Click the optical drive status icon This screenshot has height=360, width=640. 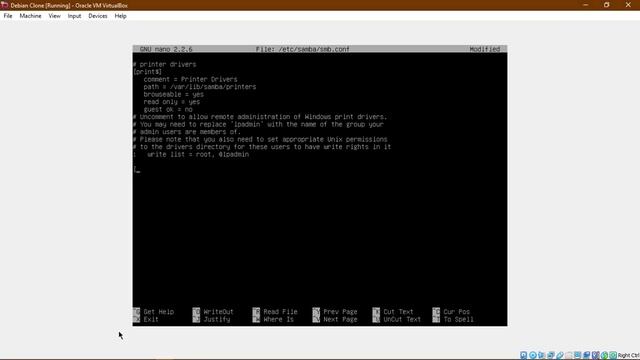pos(533,355)
